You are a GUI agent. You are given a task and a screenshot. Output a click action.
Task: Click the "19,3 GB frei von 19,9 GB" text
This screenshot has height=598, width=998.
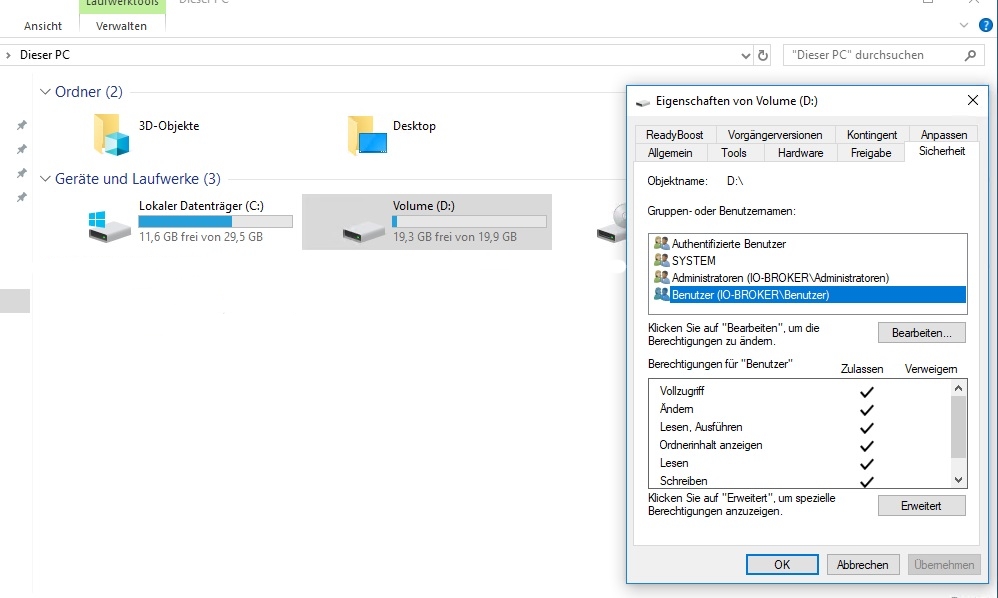[455, 237]
